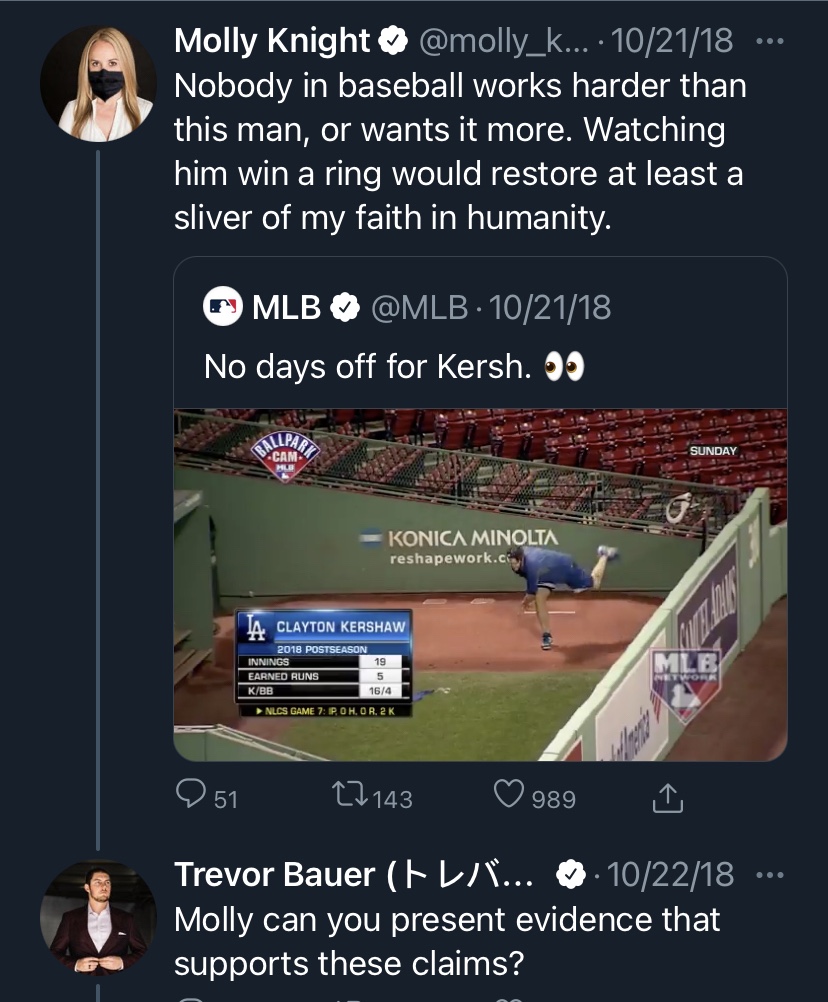Tap Trevor Bauer's reply text
Image resolution: width=828 pixels, height=1002 pixels.
coord(446,941)
